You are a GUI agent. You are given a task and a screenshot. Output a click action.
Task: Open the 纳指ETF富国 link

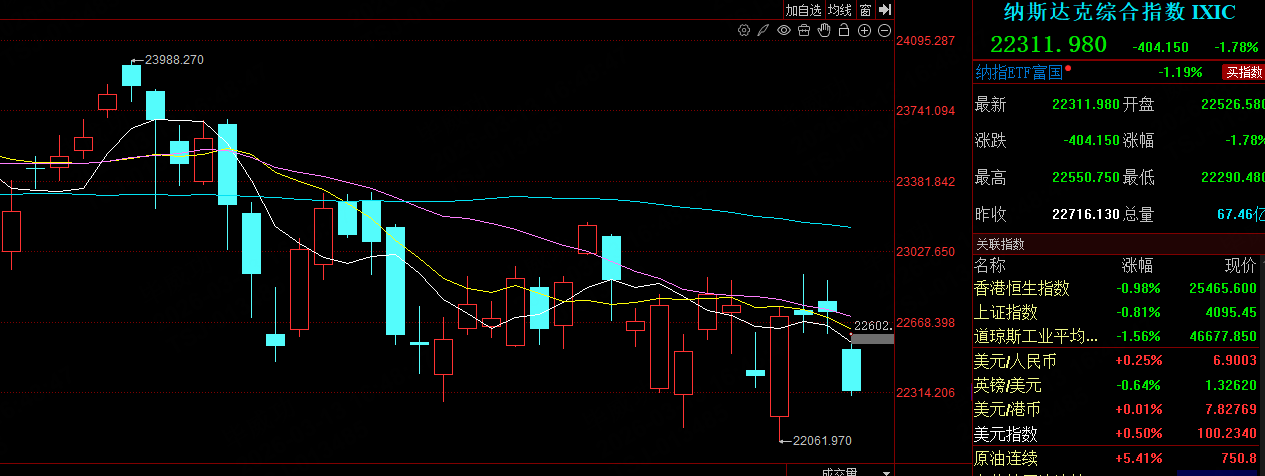point(1018,72)
